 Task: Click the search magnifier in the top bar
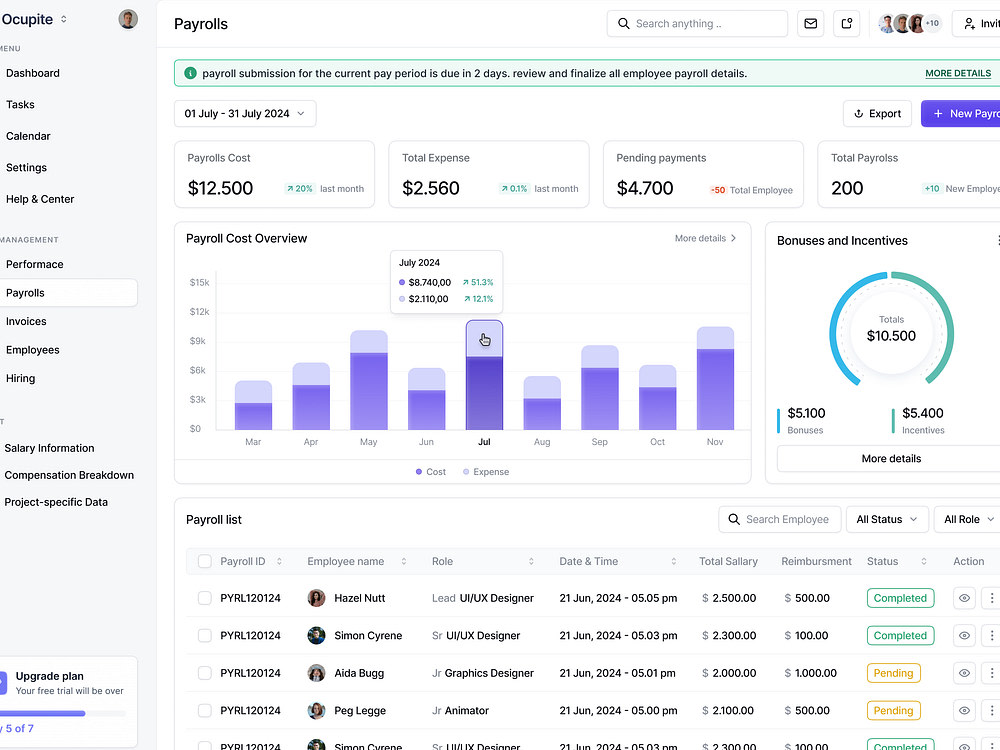[623, 24]
